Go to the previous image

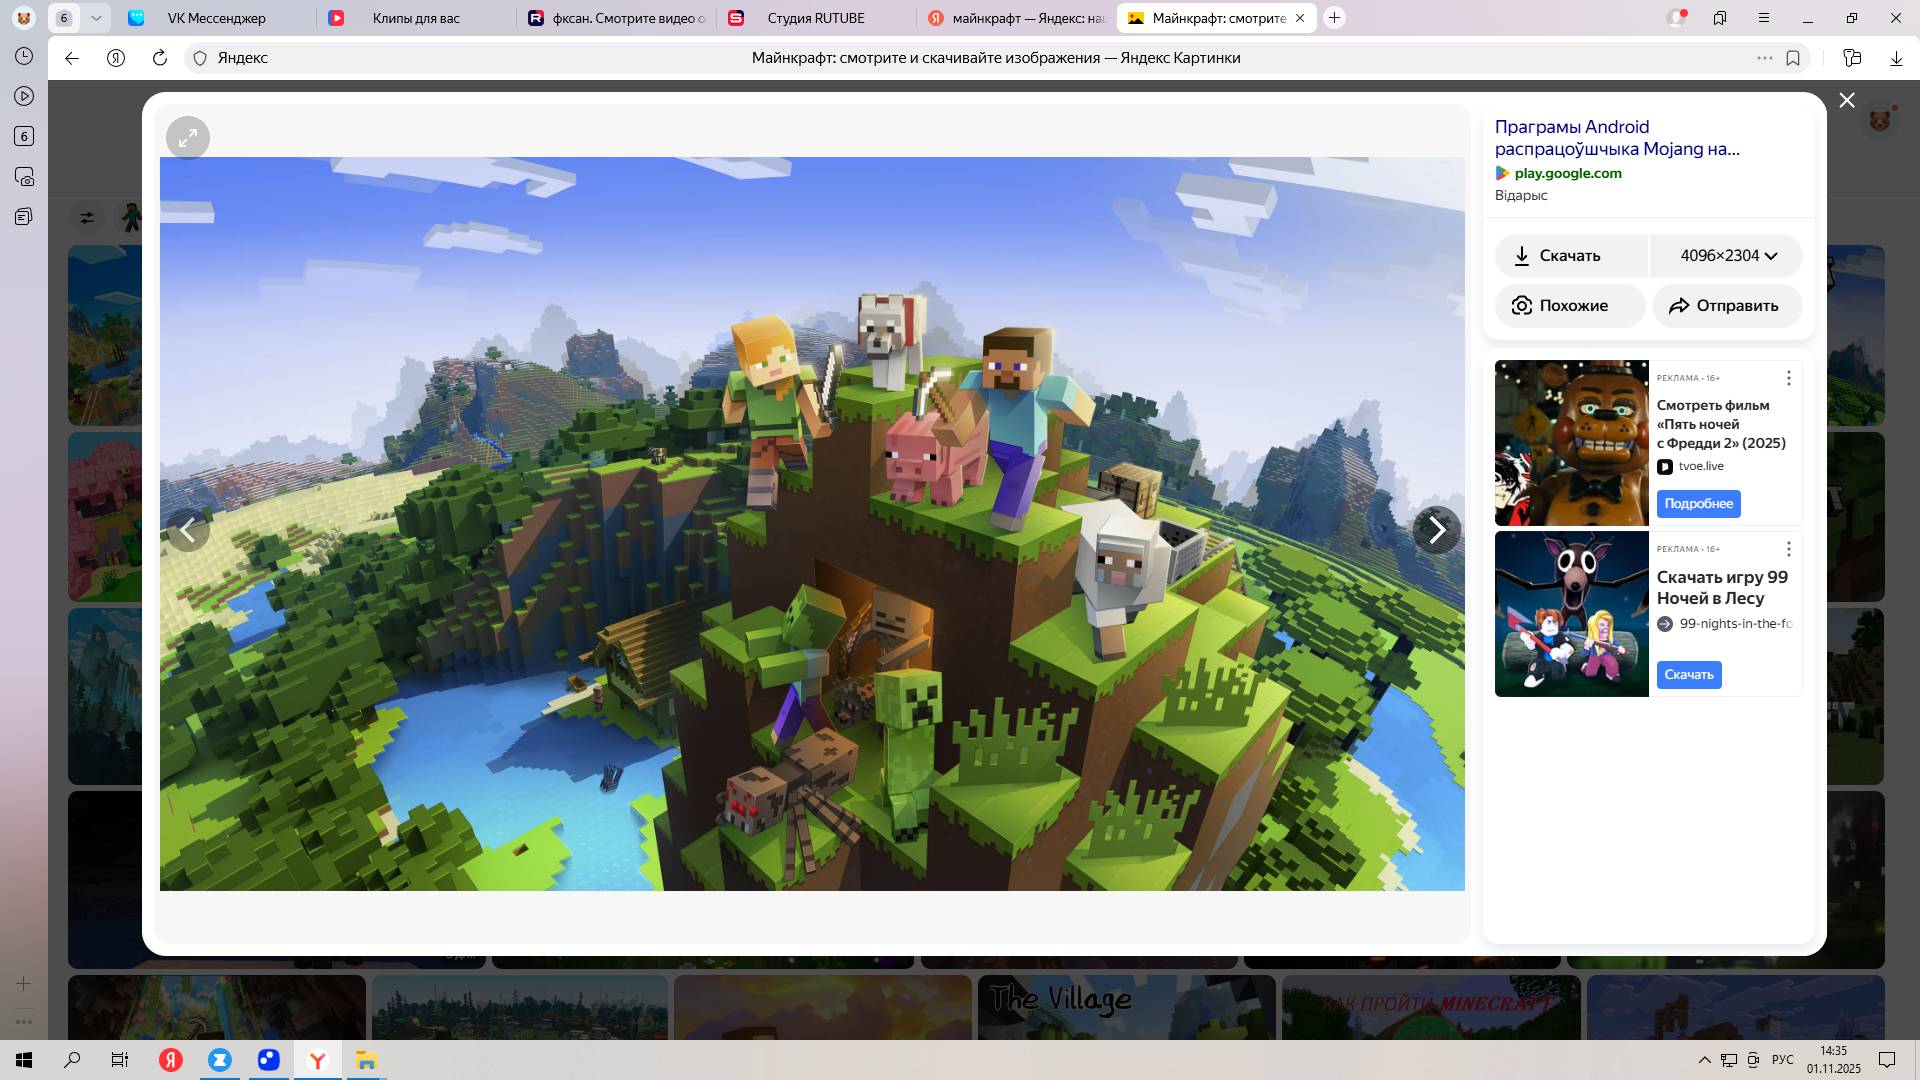click(x=187, y=530)
